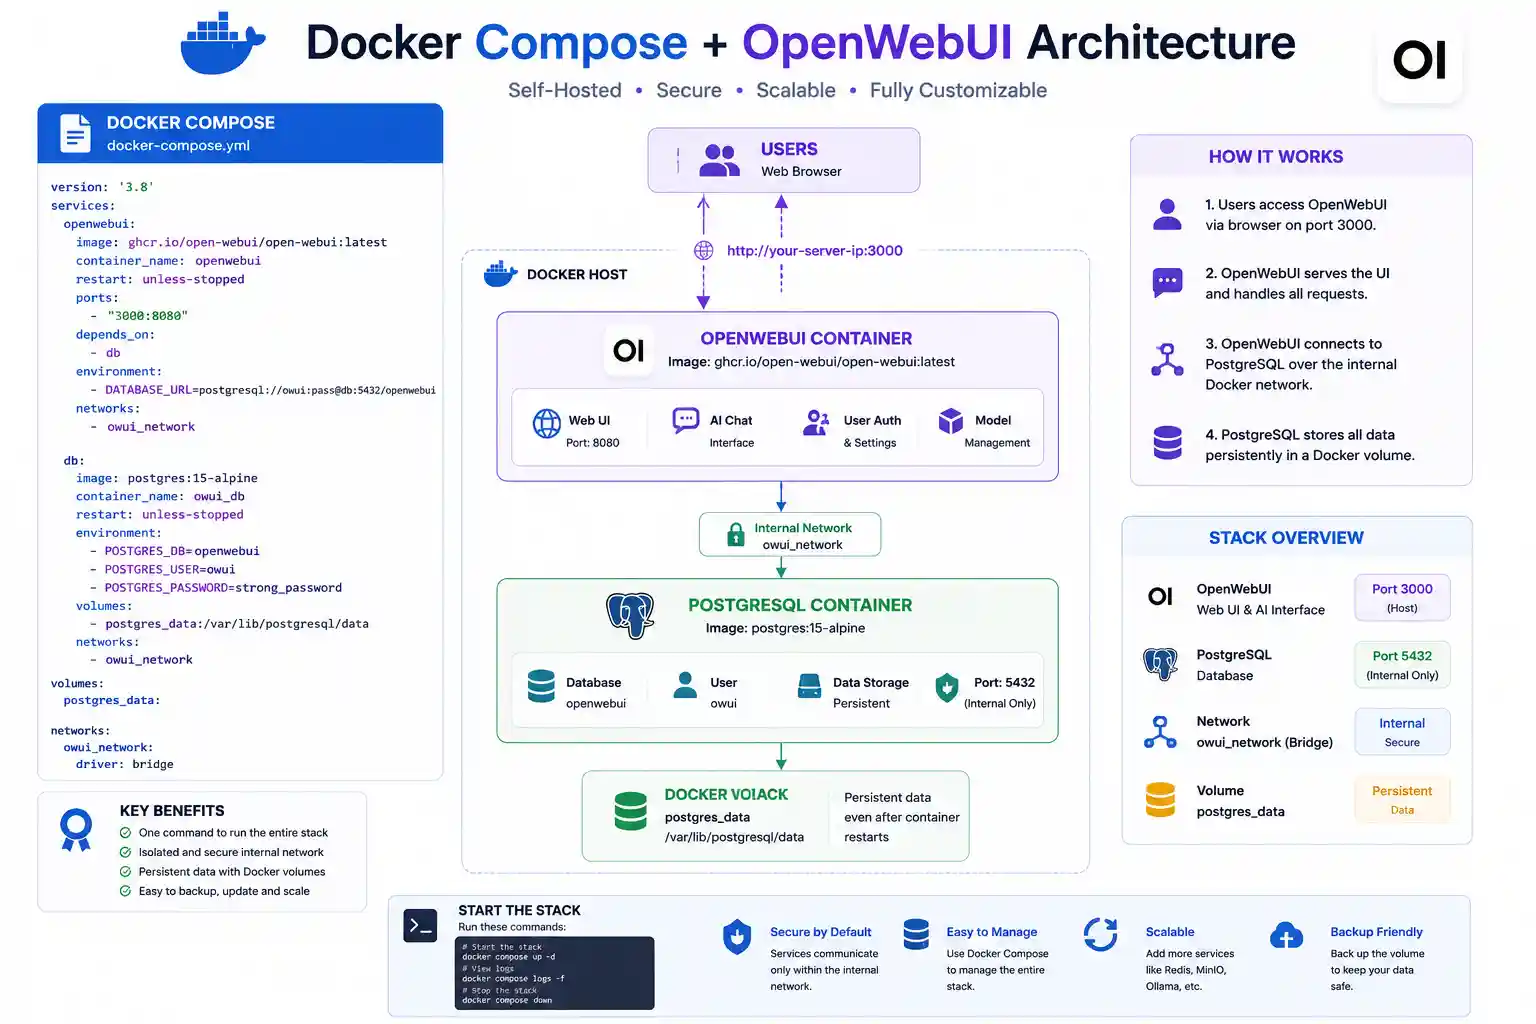Click the database icon in How It Works step 4
Viewport: 1536px width, 1024px height.
(x=1167, y=443)
